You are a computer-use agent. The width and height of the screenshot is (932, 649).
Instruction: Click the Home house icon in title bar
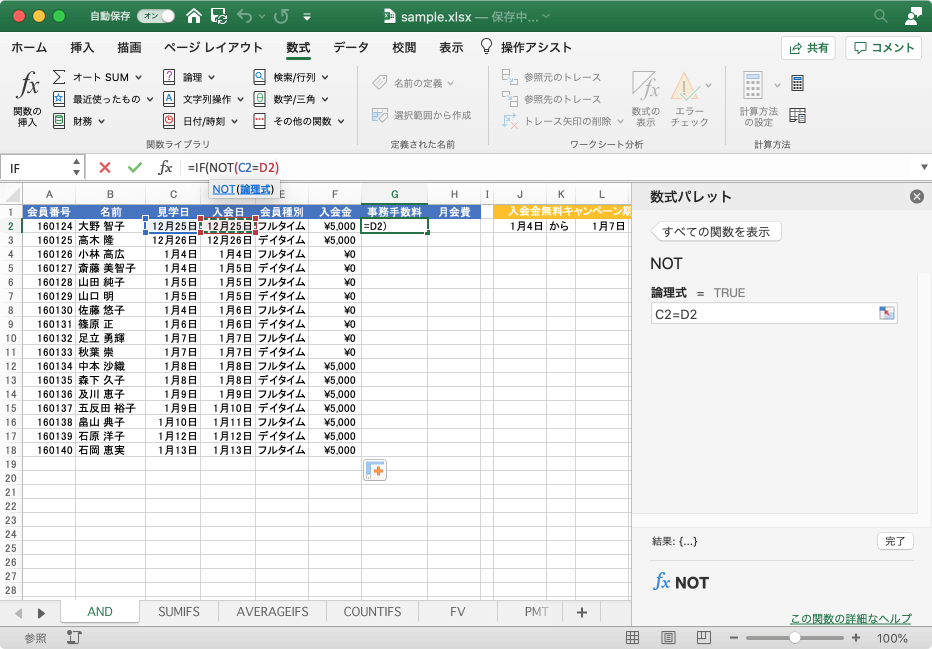[x=194, y=16]
